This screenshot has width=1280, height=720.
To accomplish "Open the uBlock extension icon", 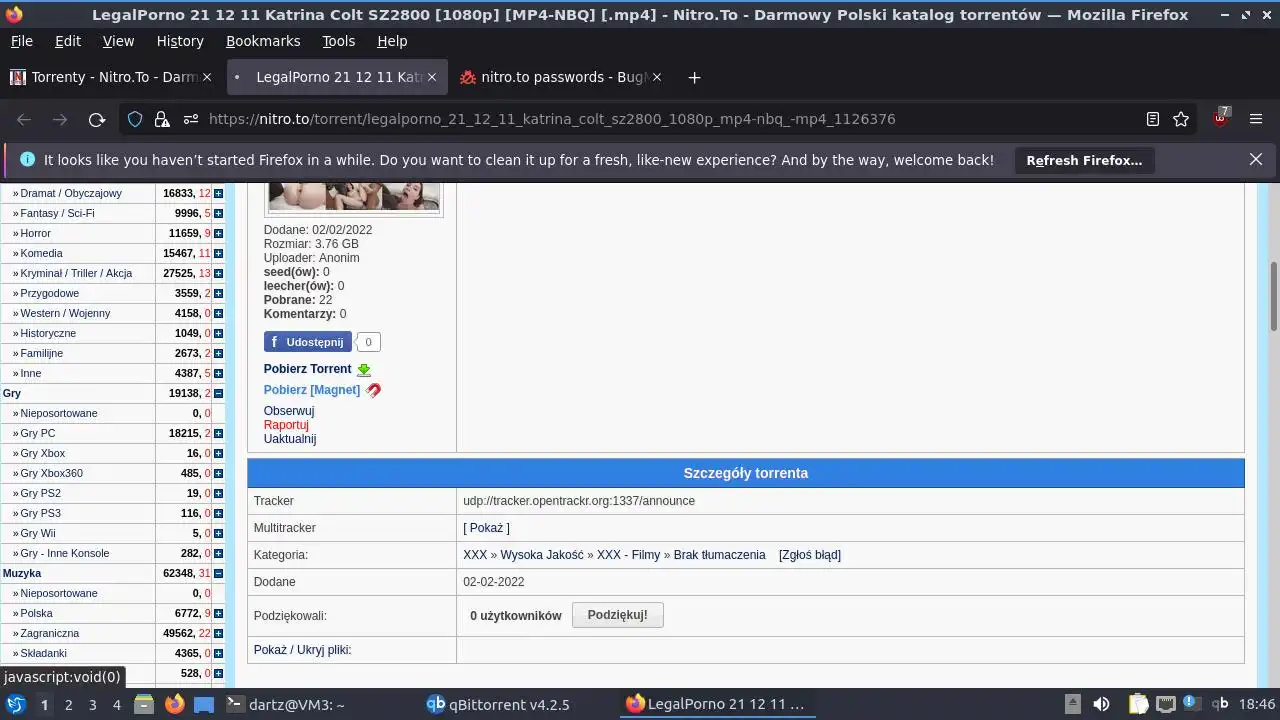I will (x=1221, y=118).
